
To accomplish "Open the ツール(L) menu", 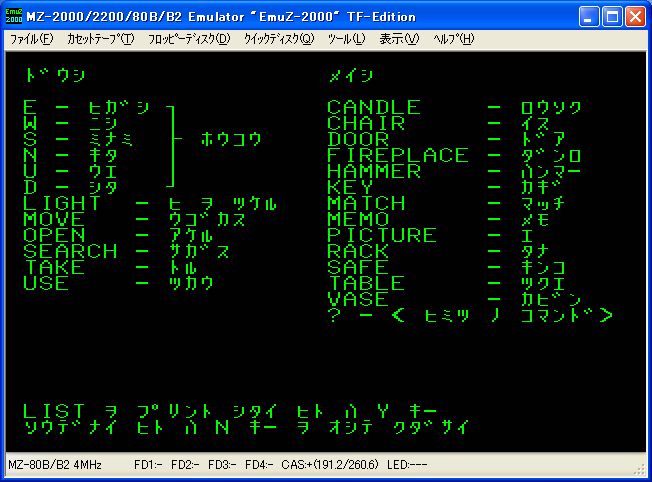I will (x=346, y=39).
